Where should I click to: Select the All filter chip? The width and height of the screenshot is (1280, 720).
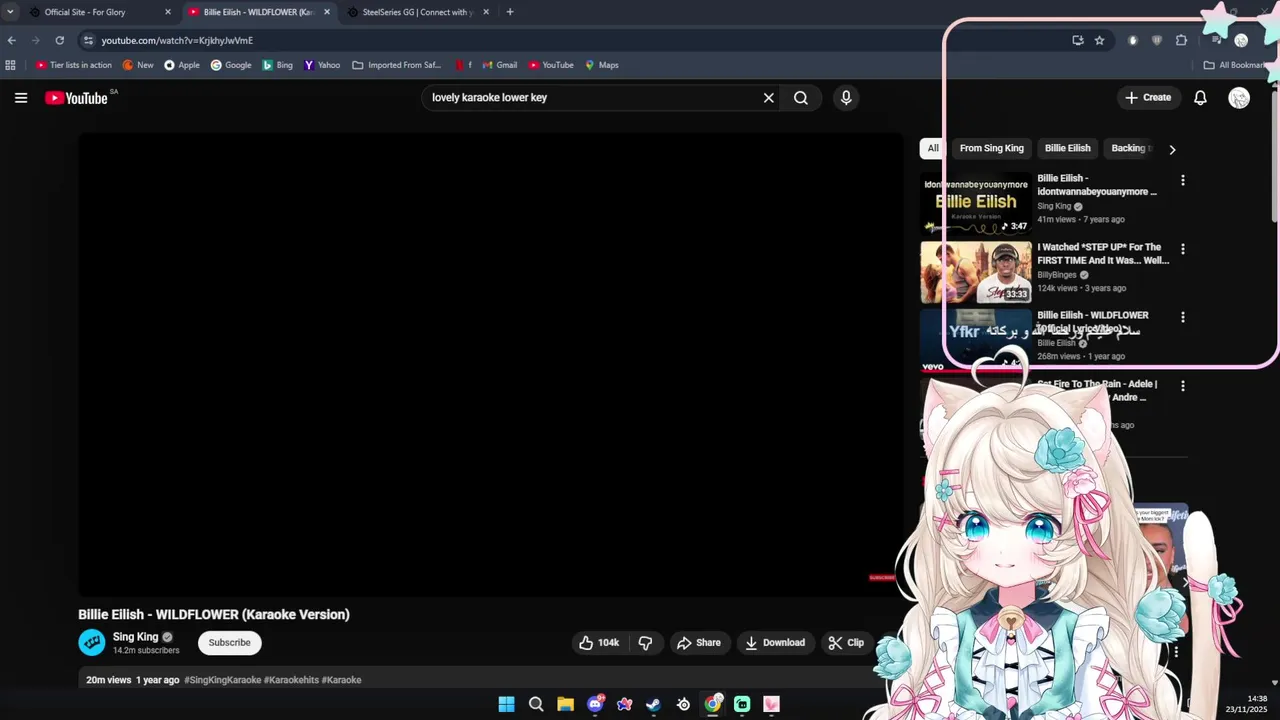click(x=933, y=148)
